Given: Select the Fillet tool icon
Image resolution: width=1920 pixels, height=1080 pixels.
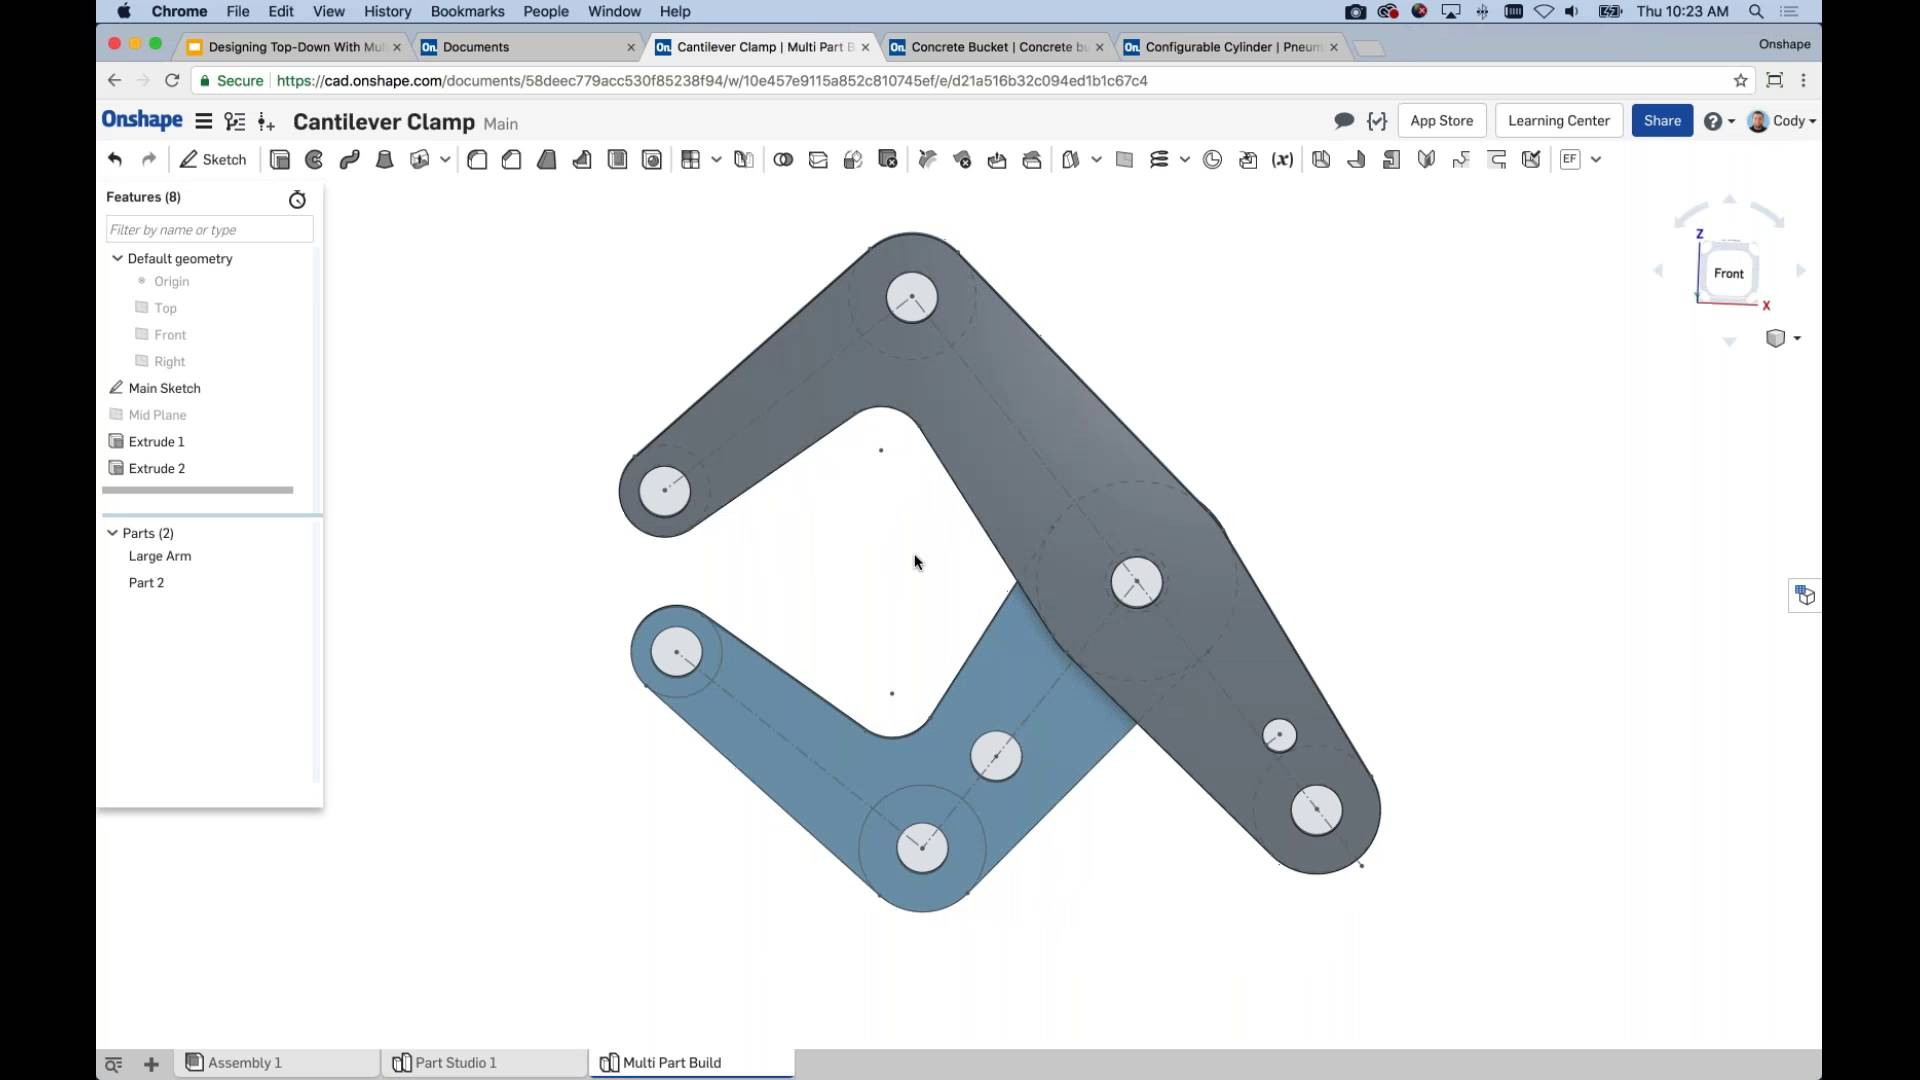Looking at the screenshot, I should 477,160.
